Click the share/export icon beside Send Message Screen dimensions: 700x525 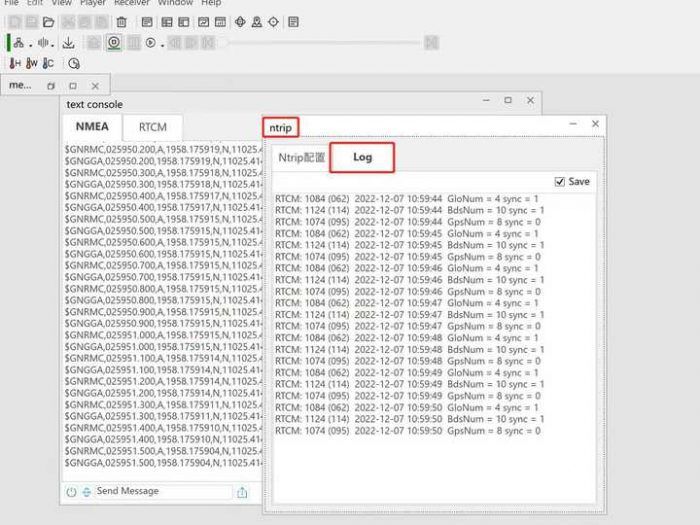242,491
